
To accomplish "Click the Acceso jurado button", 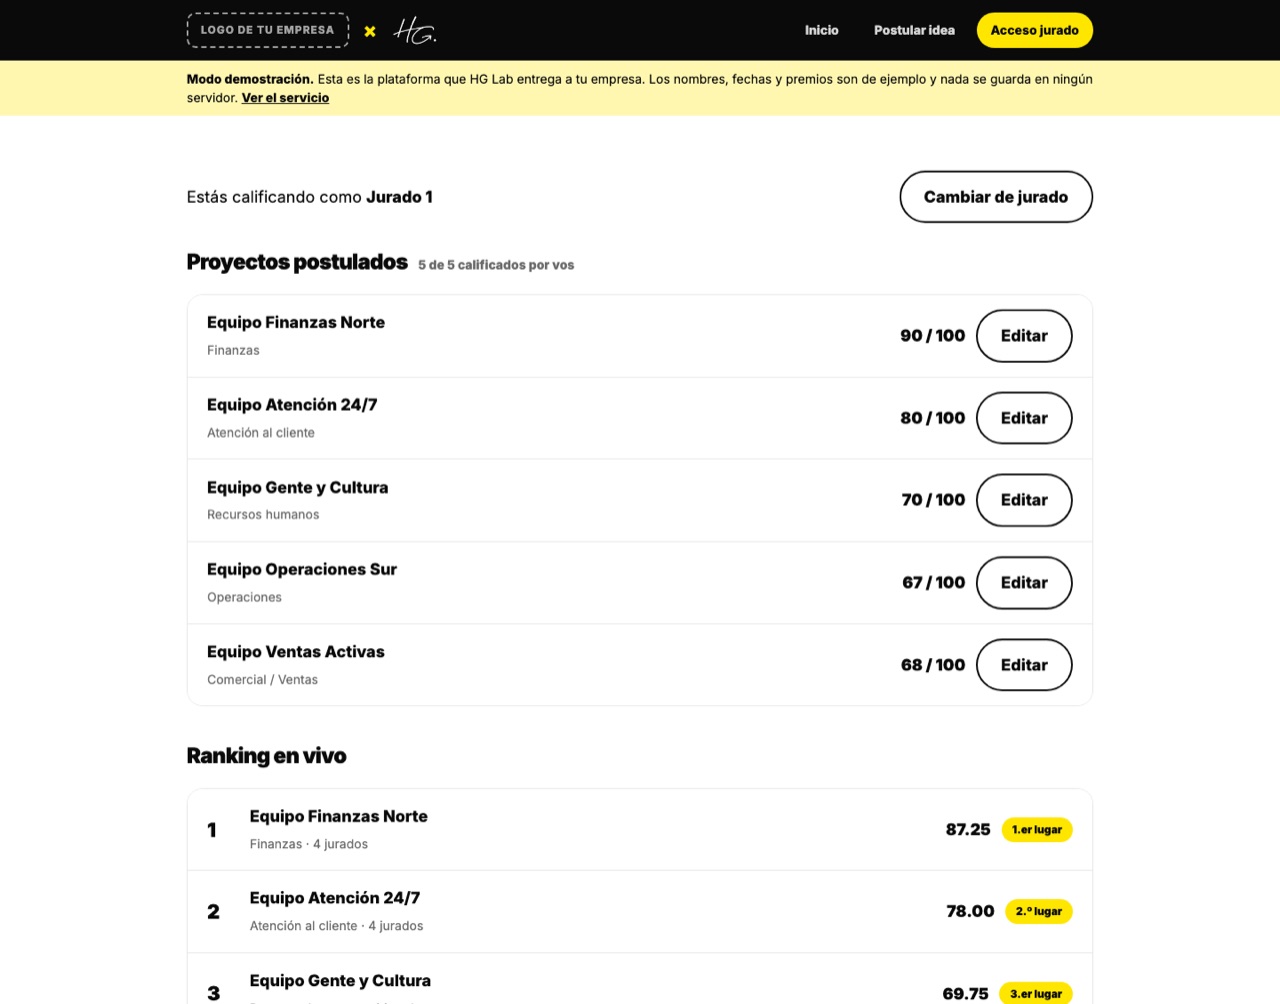I will pyautogui.click(x=1035, y=30).
